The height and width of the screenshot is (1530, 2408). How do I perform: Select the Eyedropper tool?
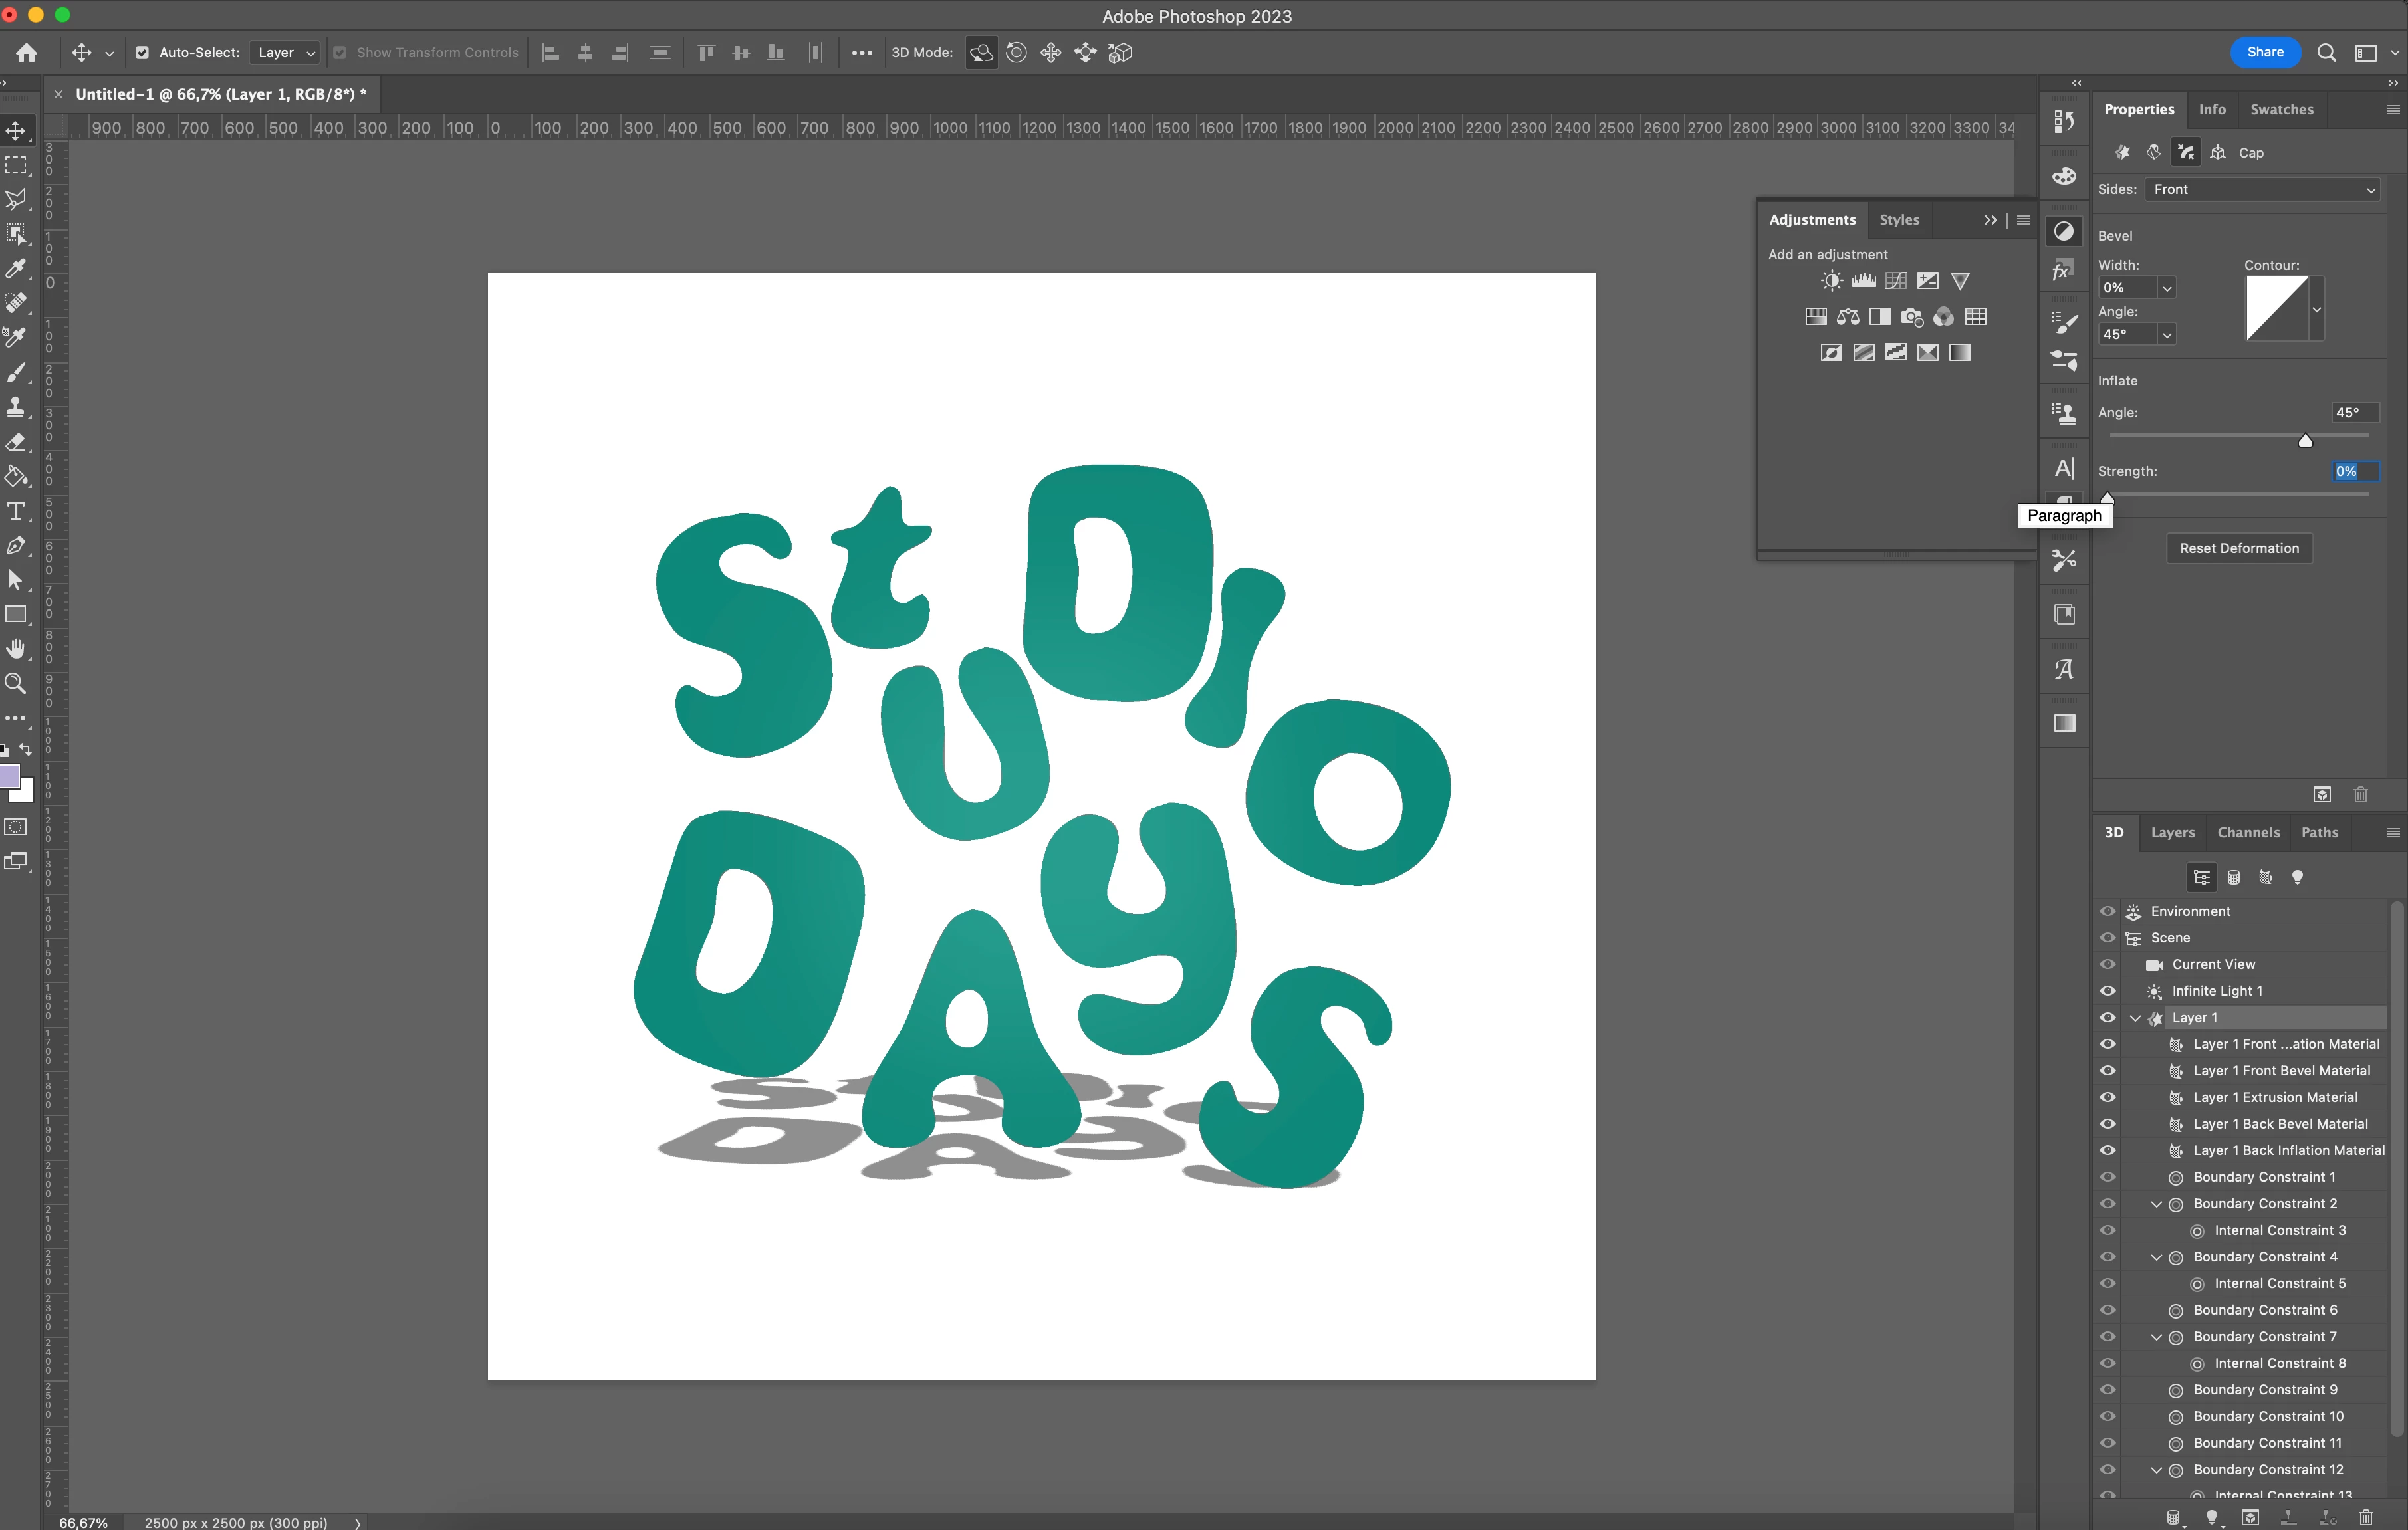point(16,268)
